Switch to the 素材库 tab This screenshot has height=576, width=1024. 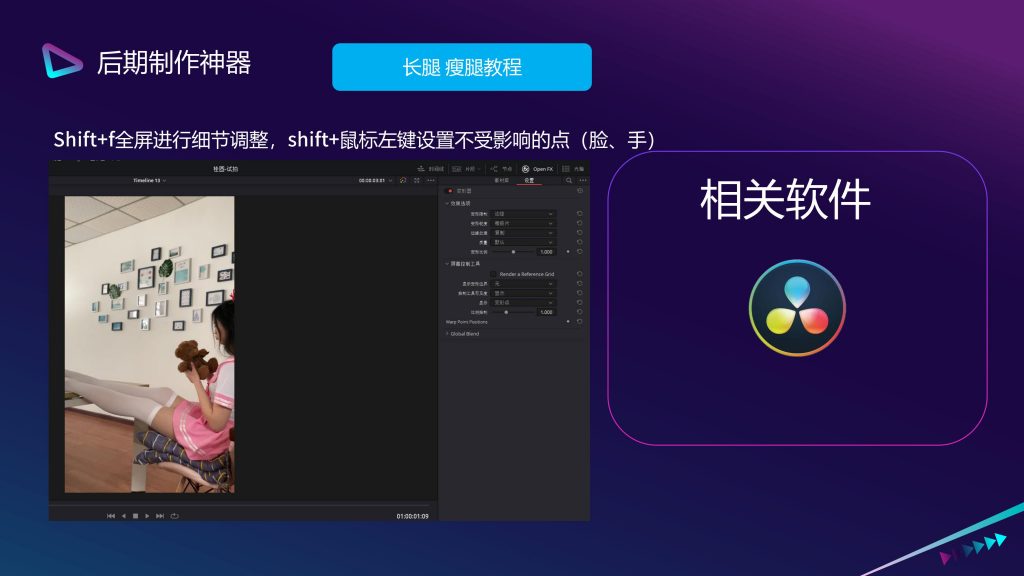click(x=501, y=180)
